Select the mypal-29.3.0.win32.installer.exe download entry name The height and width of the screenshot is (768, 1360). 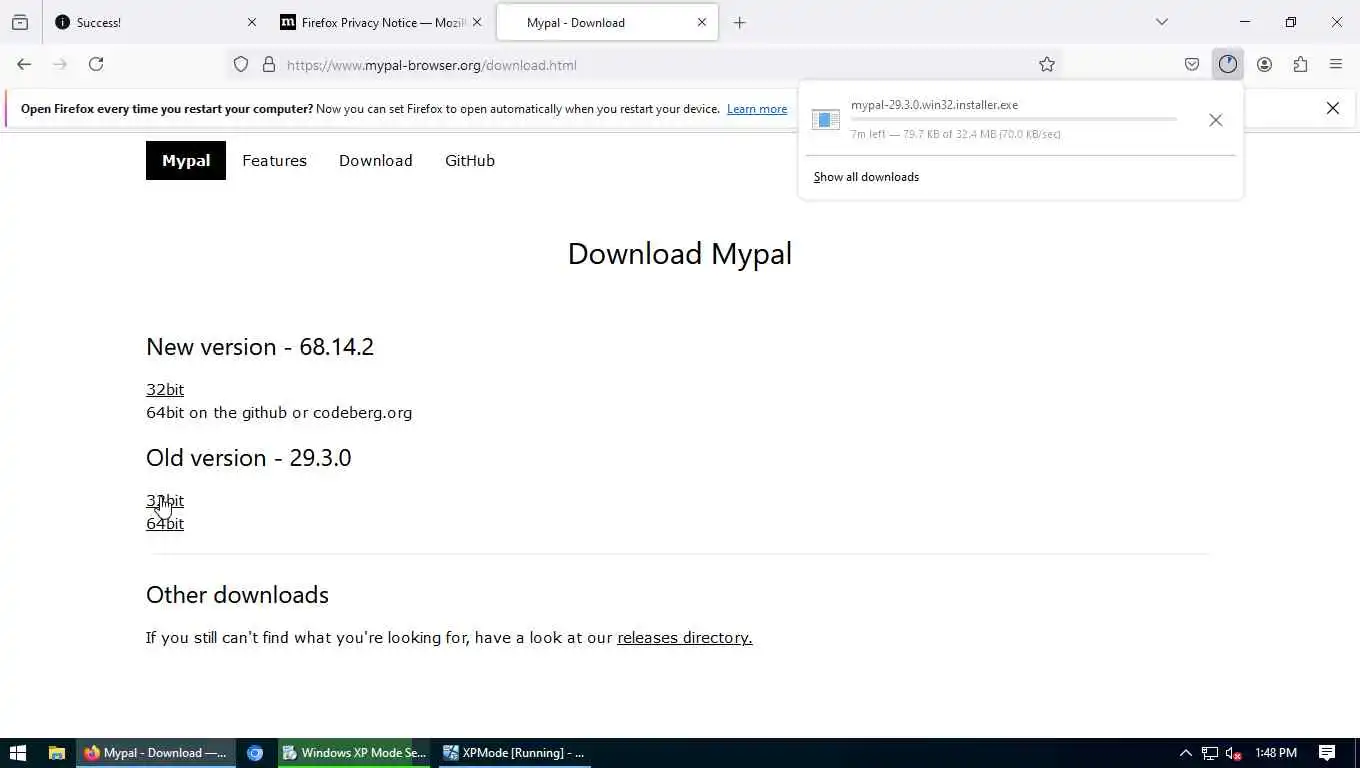pos(934,105)
